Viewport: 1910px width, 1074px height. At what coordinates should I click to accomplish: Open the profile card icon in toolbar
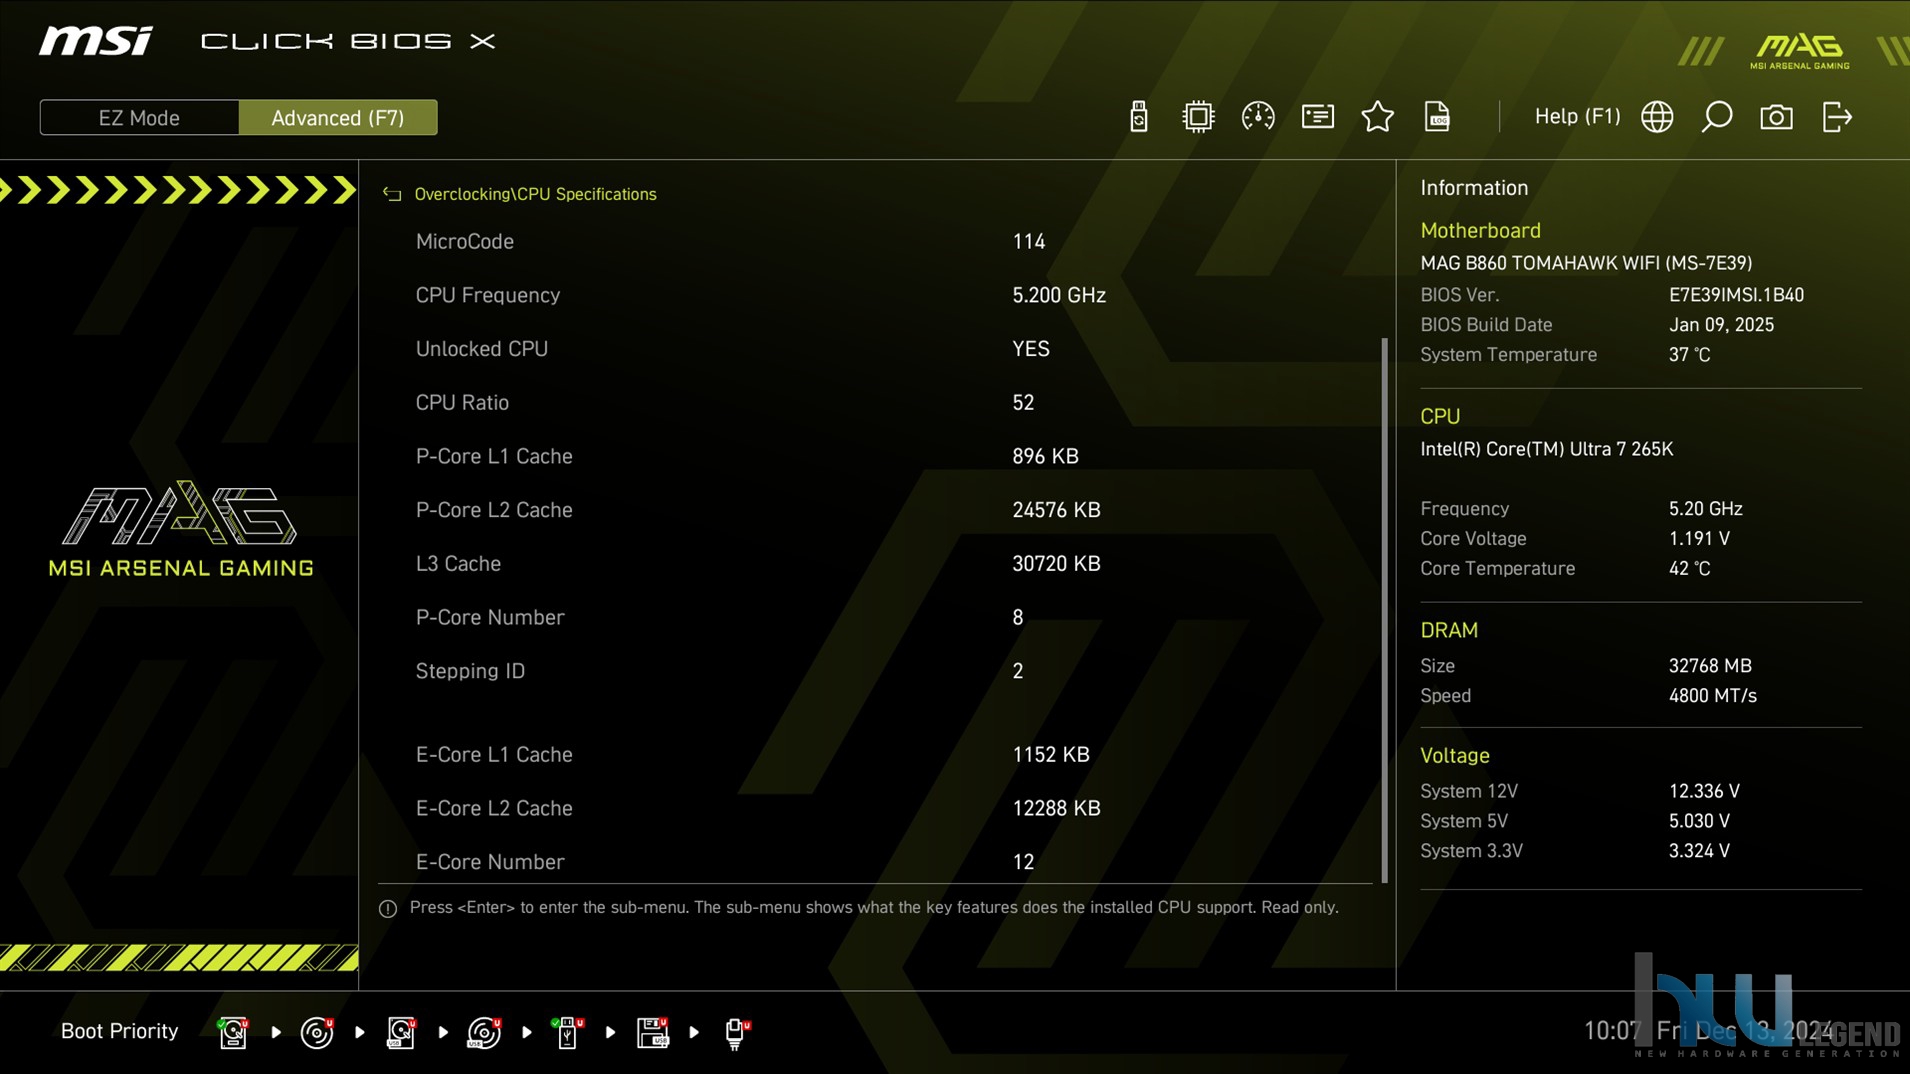tap(1317, 117)
